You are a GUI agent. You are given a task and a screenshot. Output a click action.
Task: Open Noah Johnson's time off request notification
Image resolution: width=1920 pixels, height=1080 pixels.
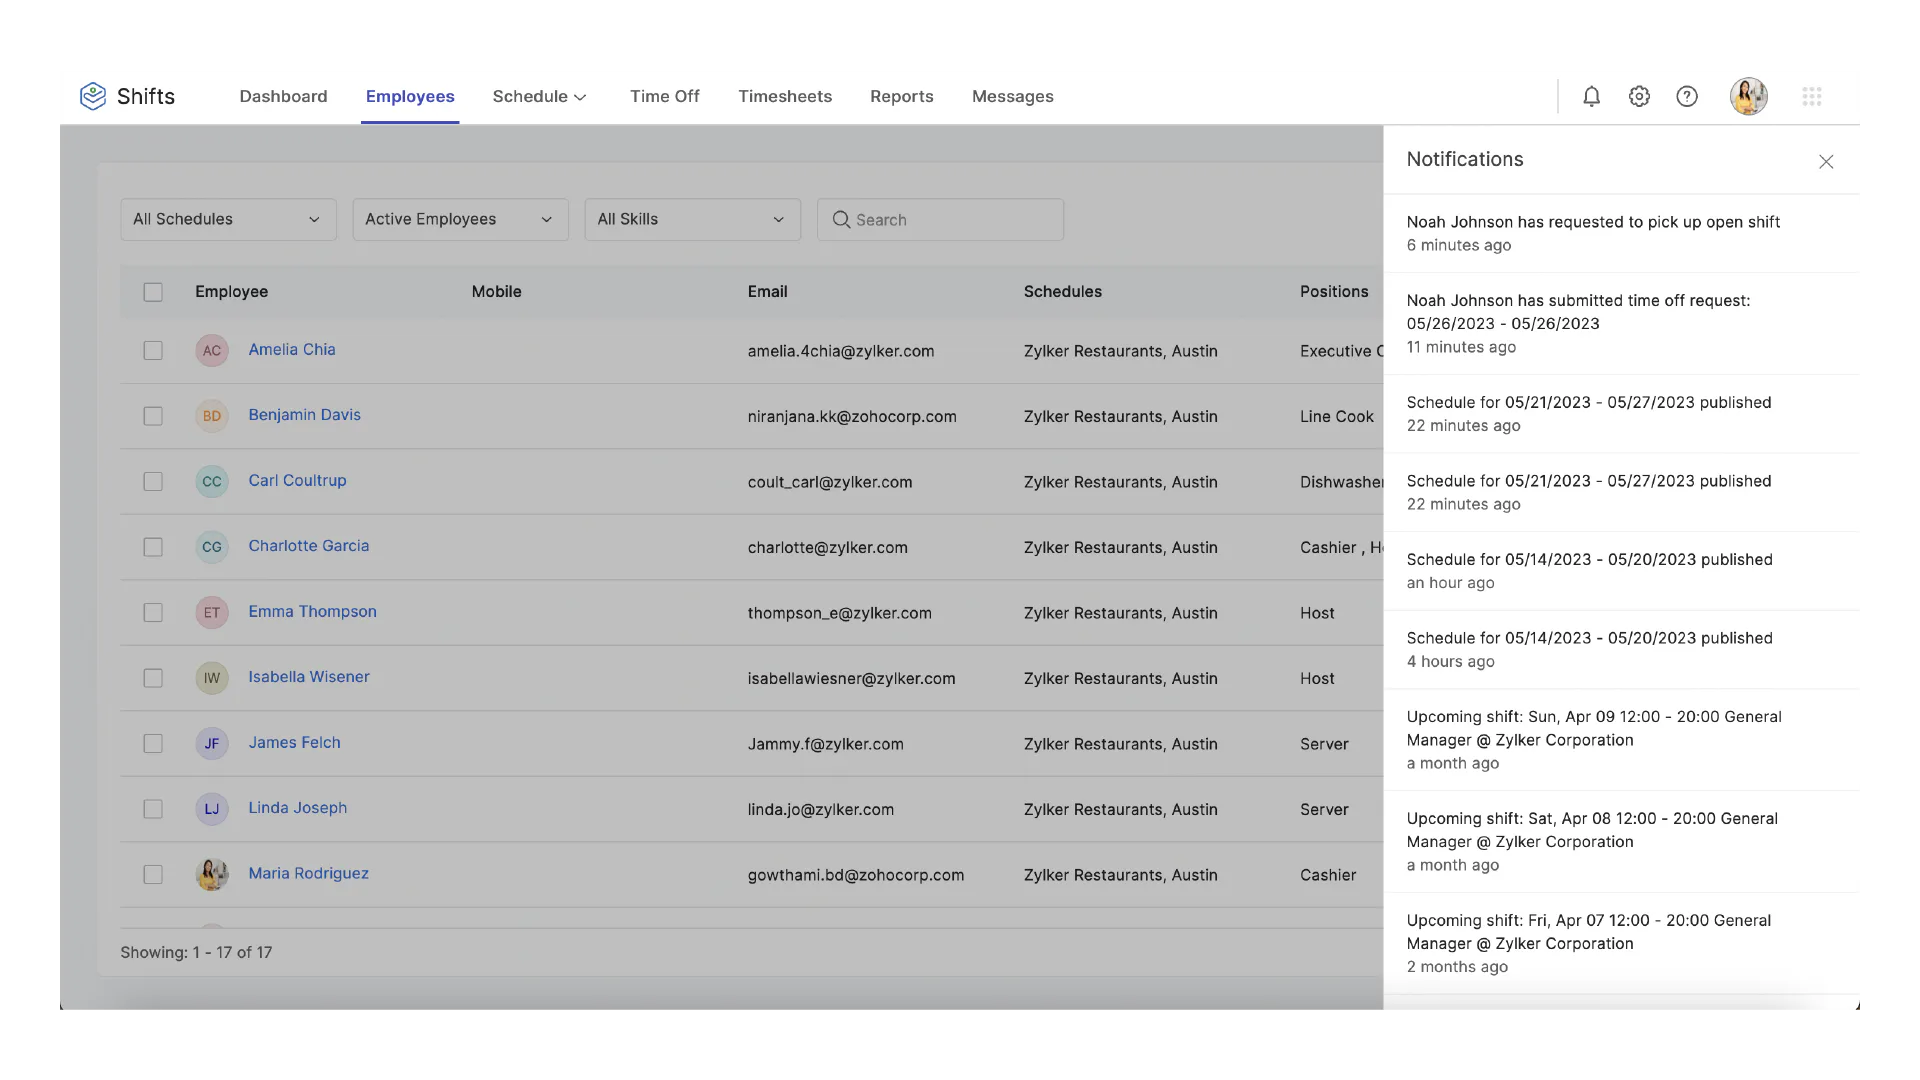tap(1621, 323)
